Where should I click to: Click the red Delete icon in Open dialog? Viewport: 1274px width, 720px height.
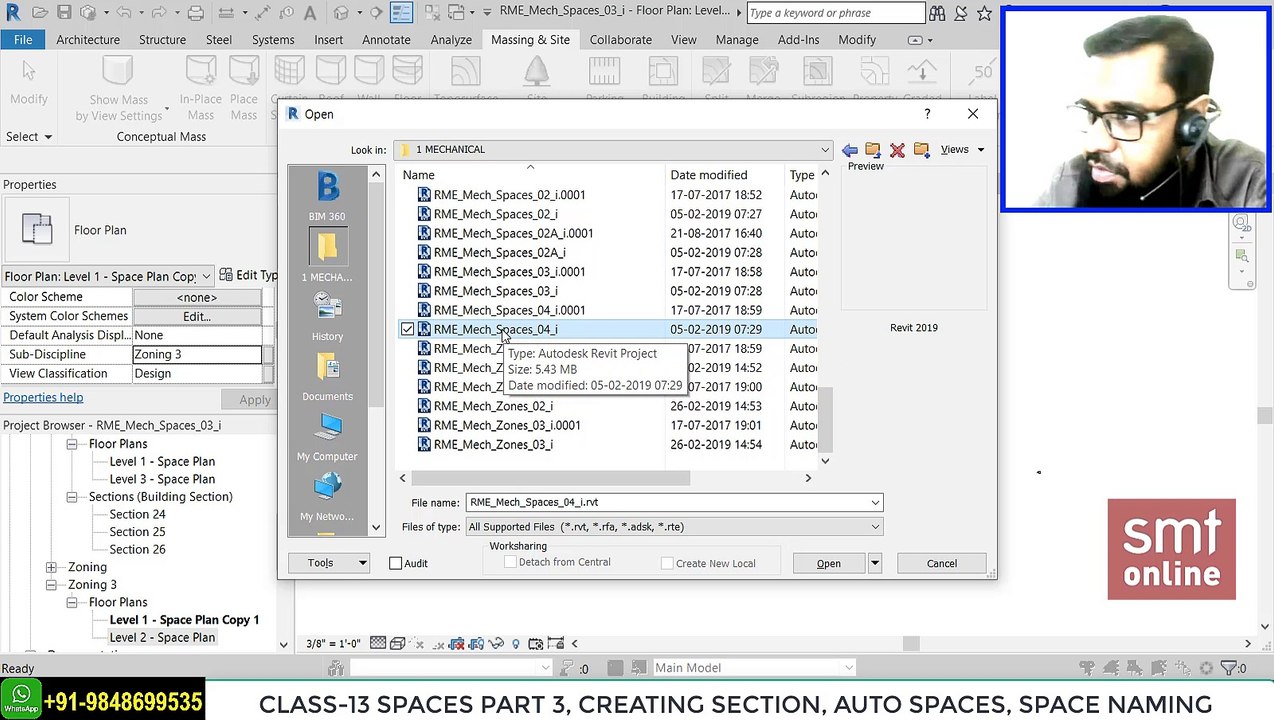click(x=897, y=150)
